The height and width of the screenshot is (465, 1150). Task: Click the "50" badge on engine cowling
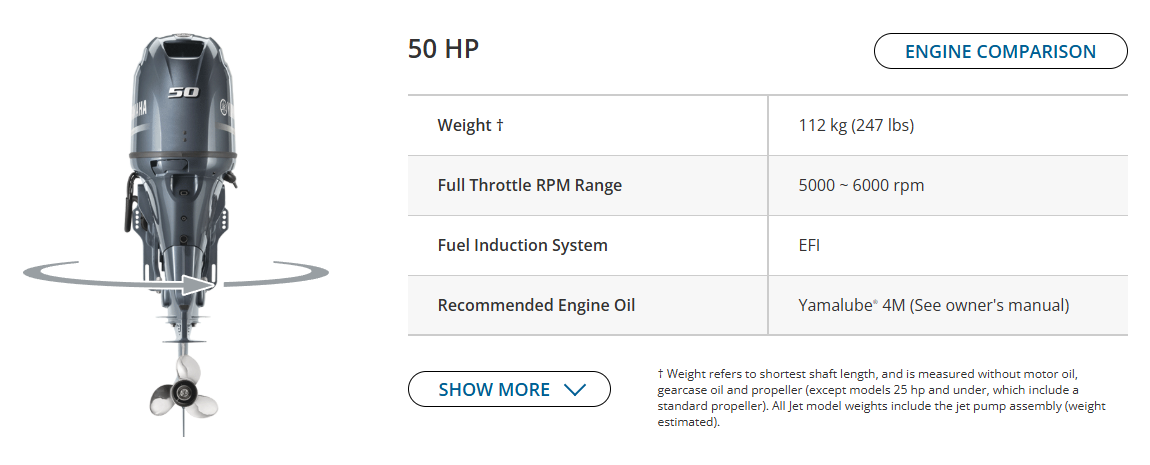pos(183,93)
